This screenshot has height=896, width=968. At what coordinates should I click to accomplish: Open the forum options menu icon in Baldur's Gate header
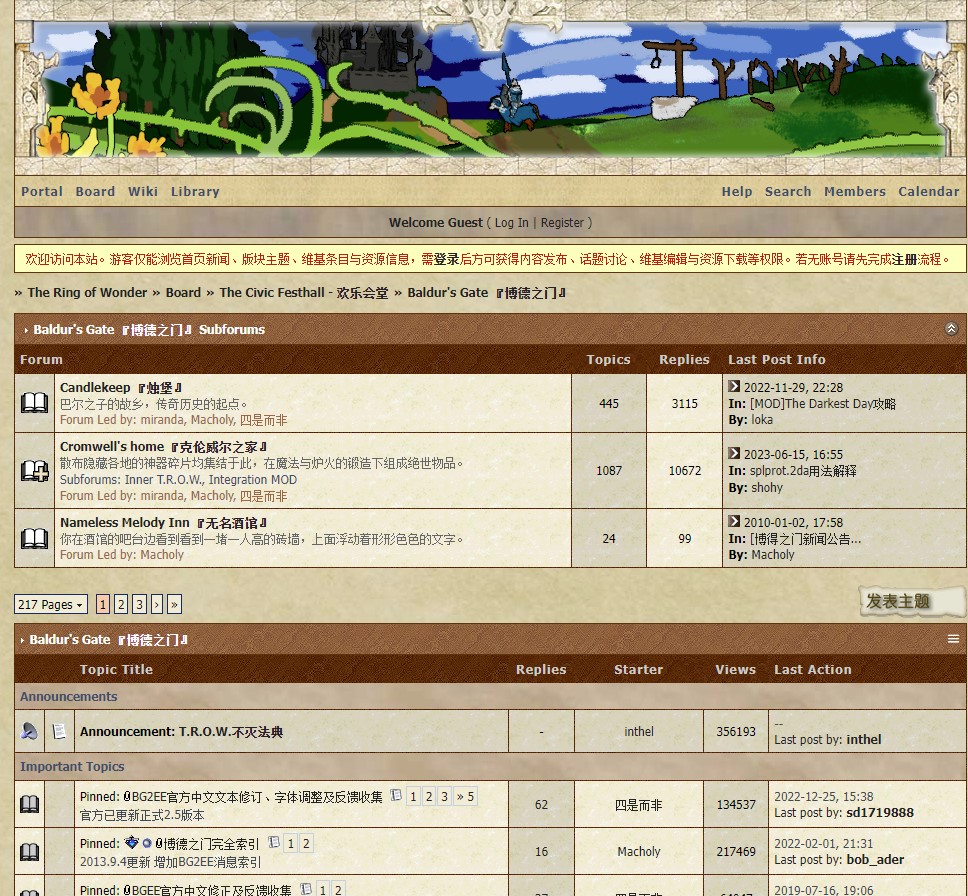(x=953, y=639)
